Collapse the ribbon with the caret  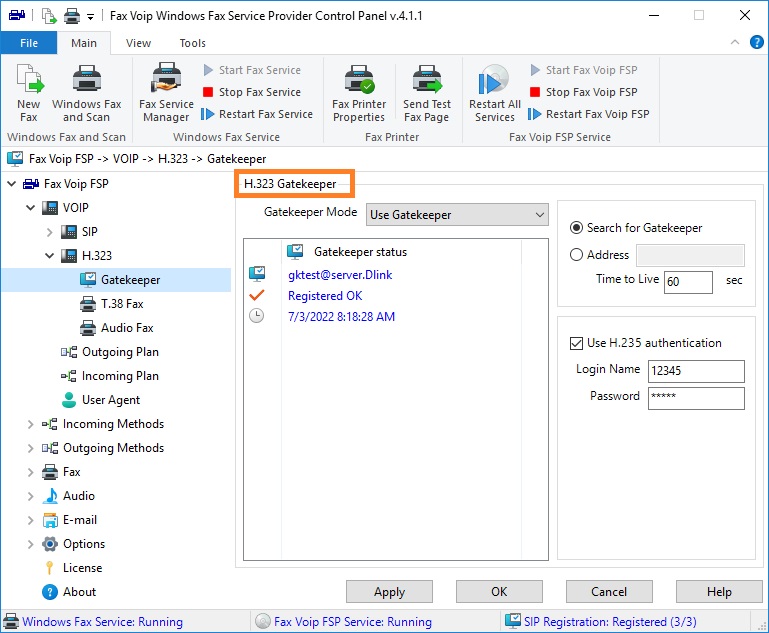coord(735,42)
